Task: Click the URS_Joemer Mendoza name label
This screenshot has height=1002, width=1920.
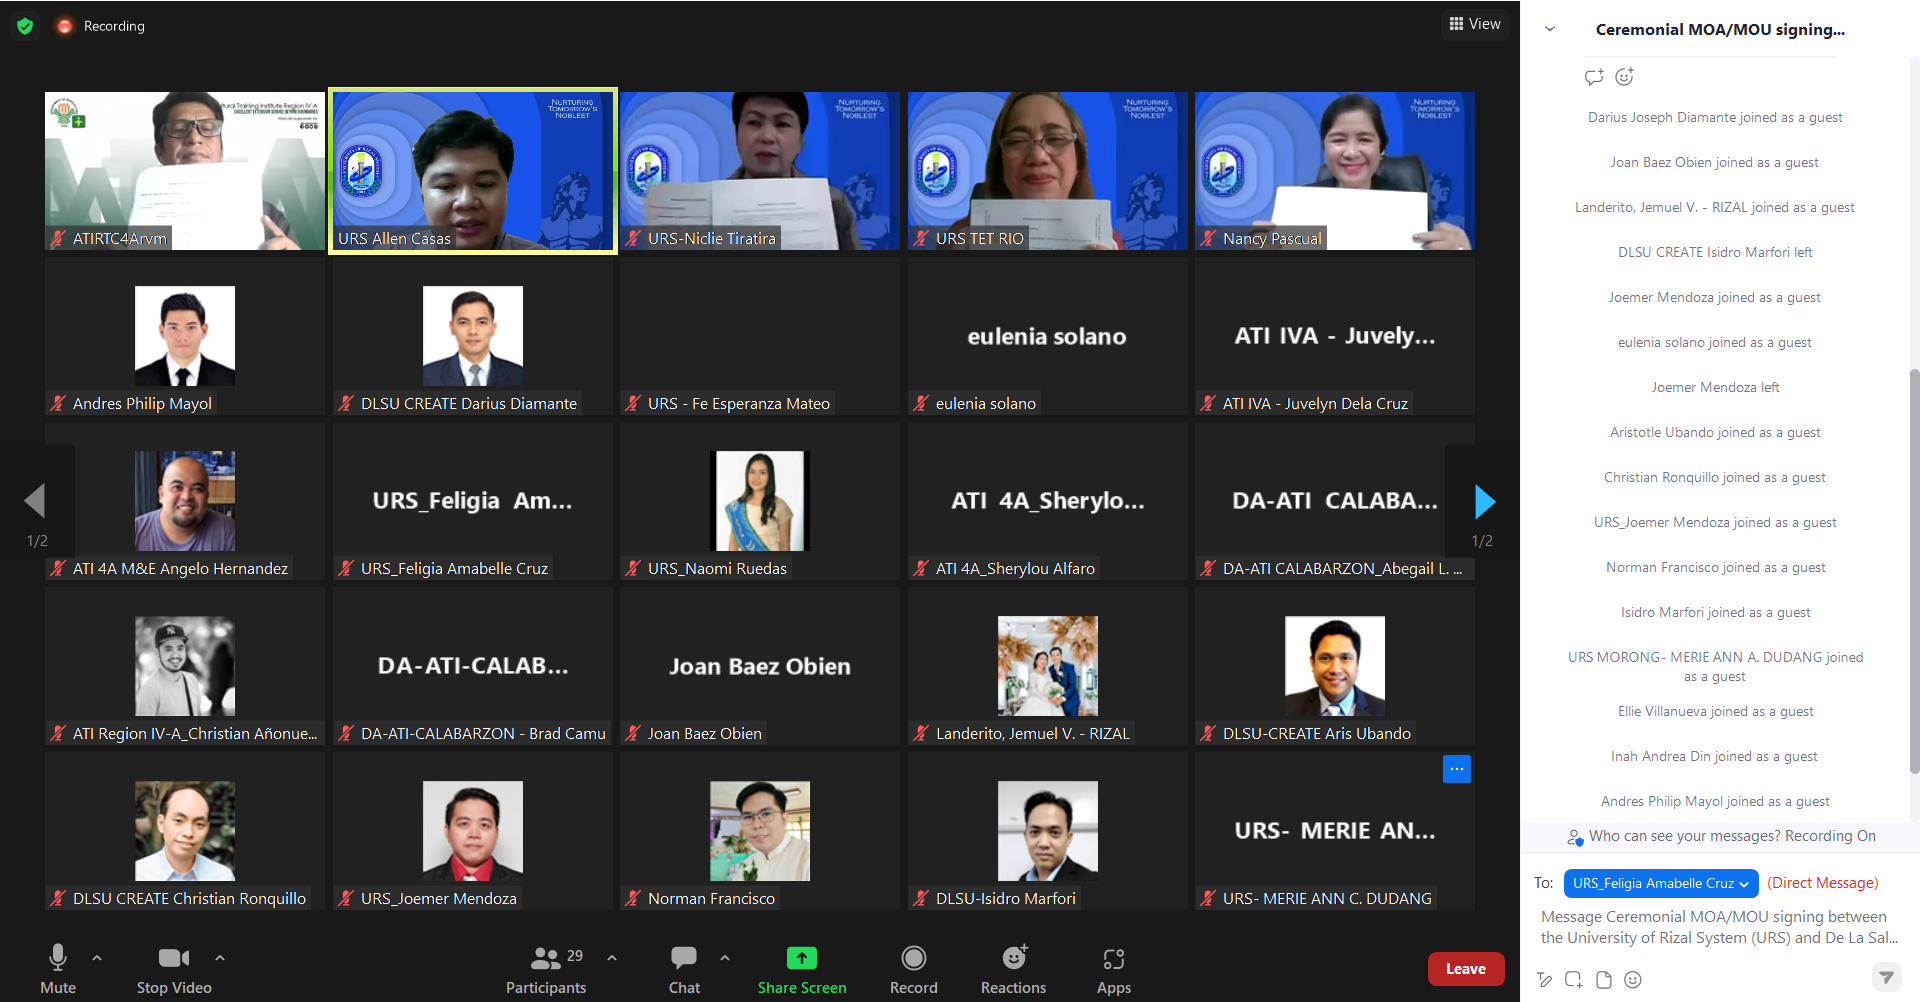Action: [439, 899]
